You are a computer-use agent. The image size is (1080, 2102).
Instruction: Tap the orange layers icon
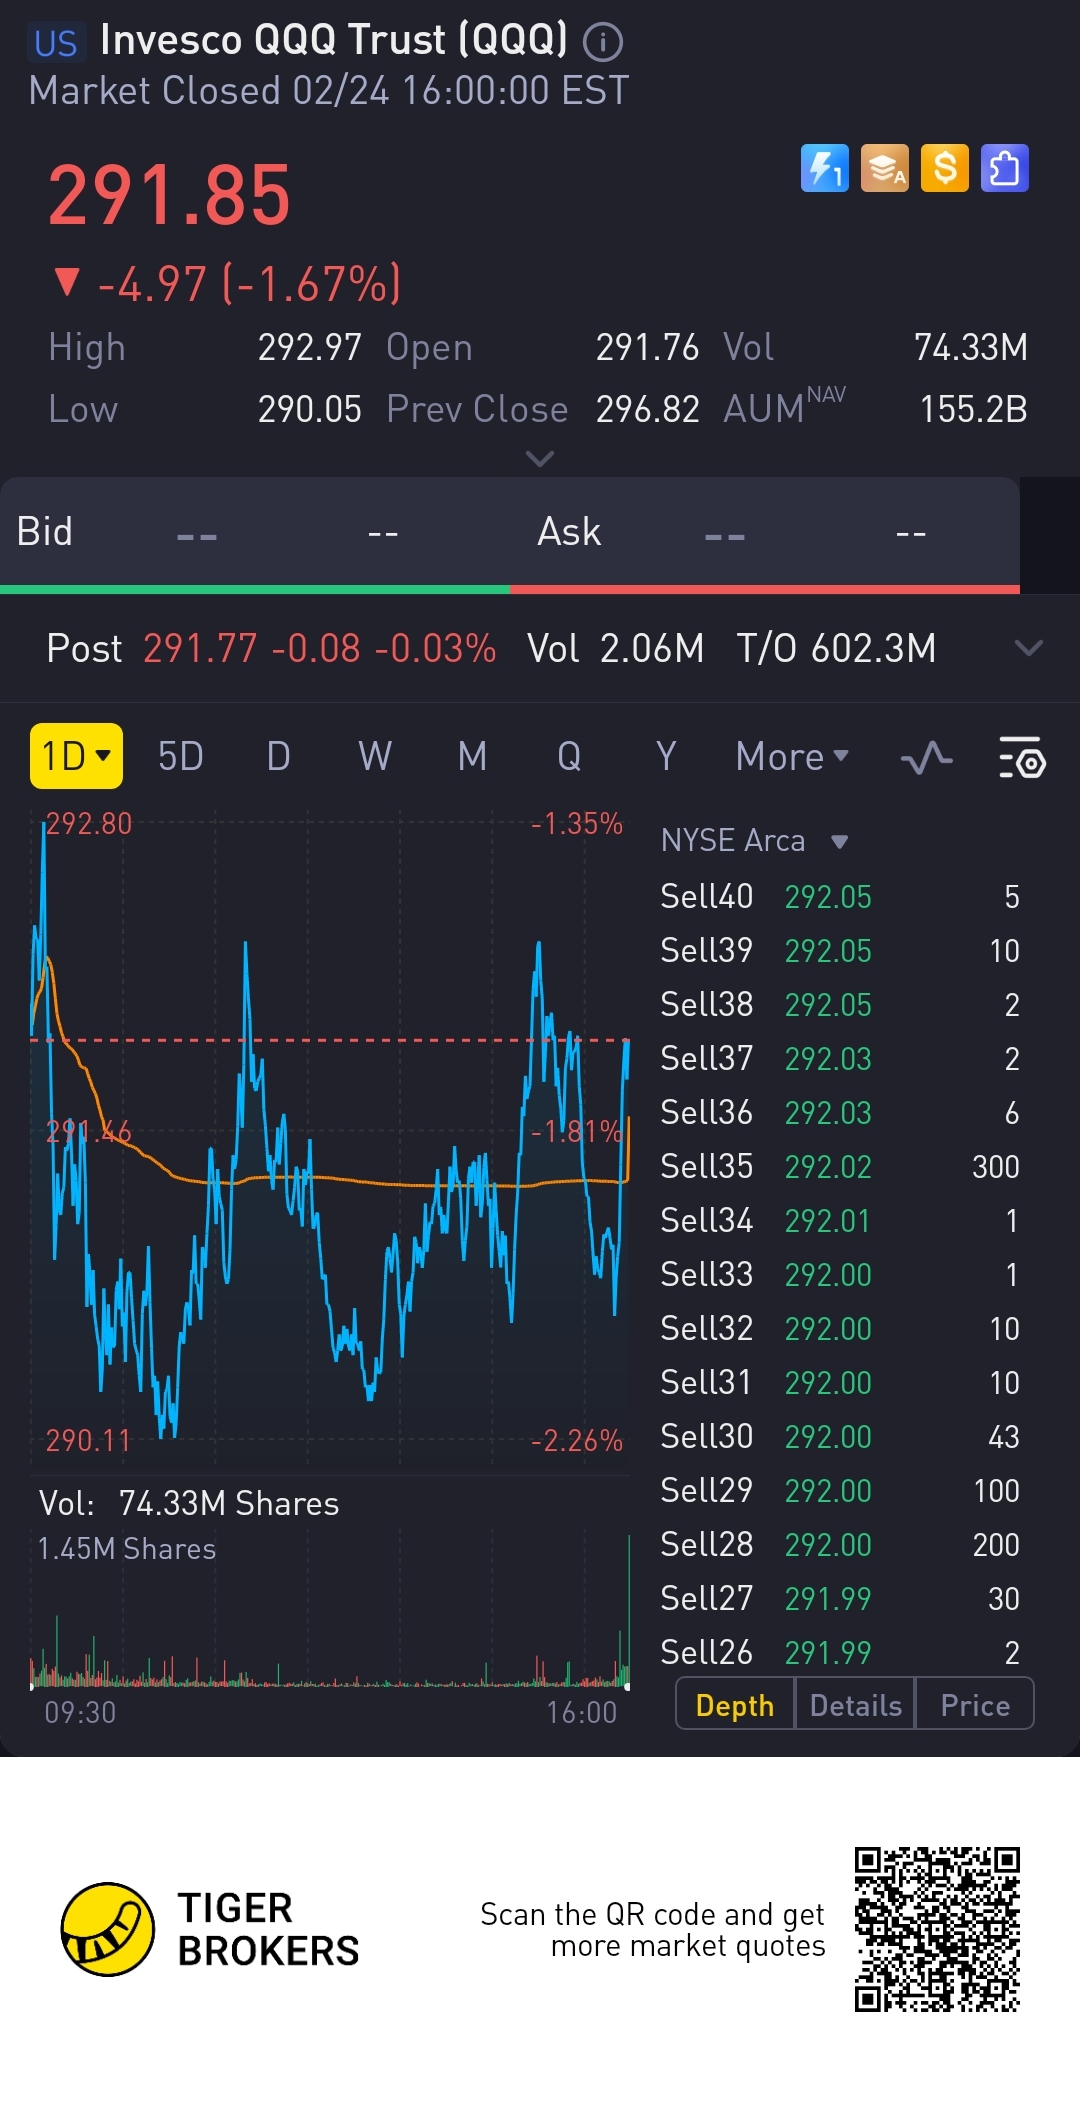pyautogui.click(x=885, y=168)
